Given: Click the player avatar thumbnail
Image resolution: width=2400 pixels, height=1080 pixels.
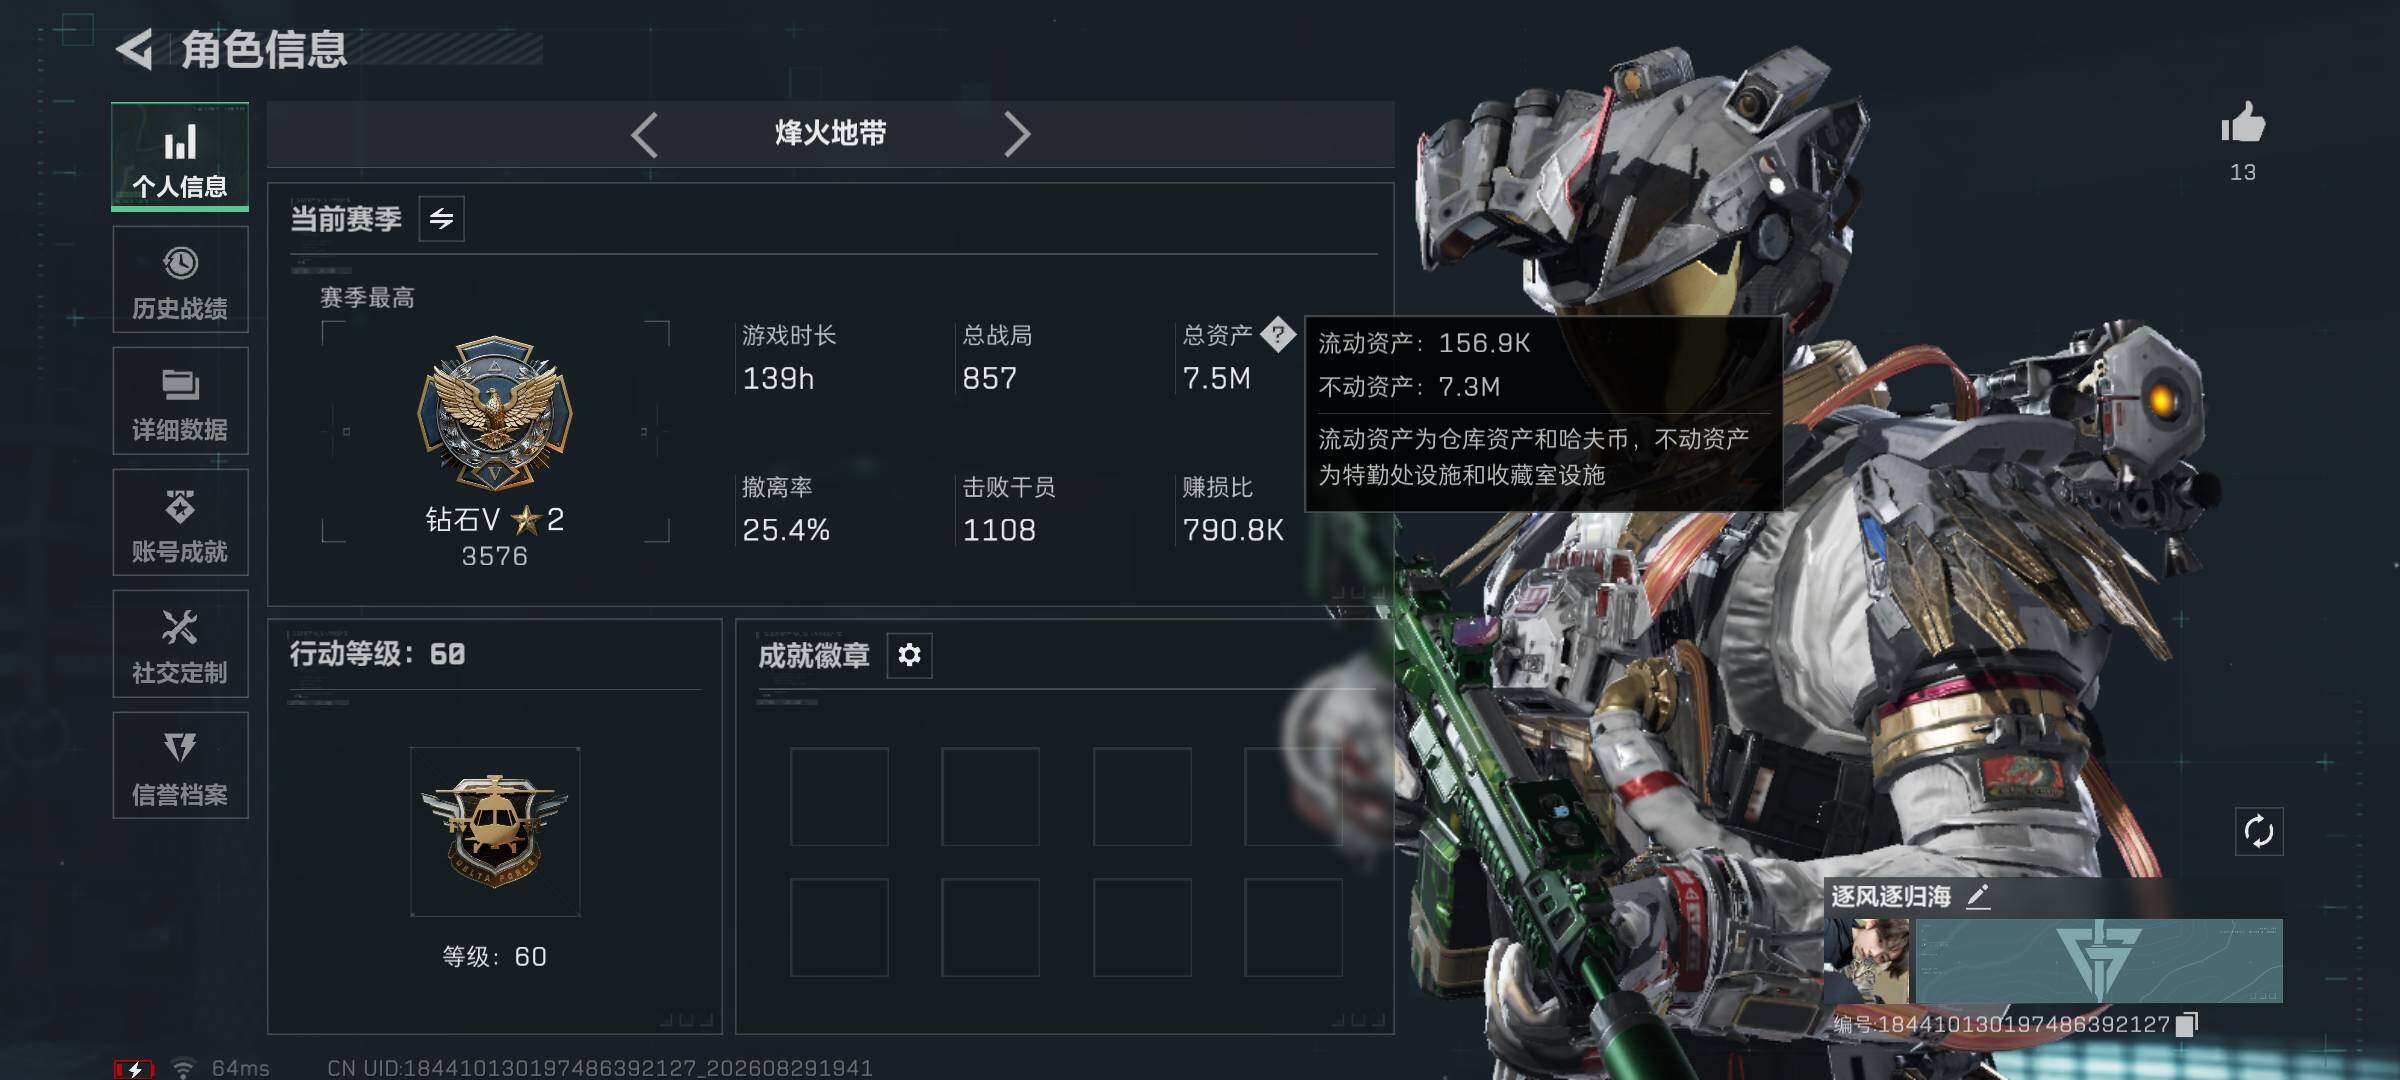Looking at the screenshot, I should point(1866,961).
